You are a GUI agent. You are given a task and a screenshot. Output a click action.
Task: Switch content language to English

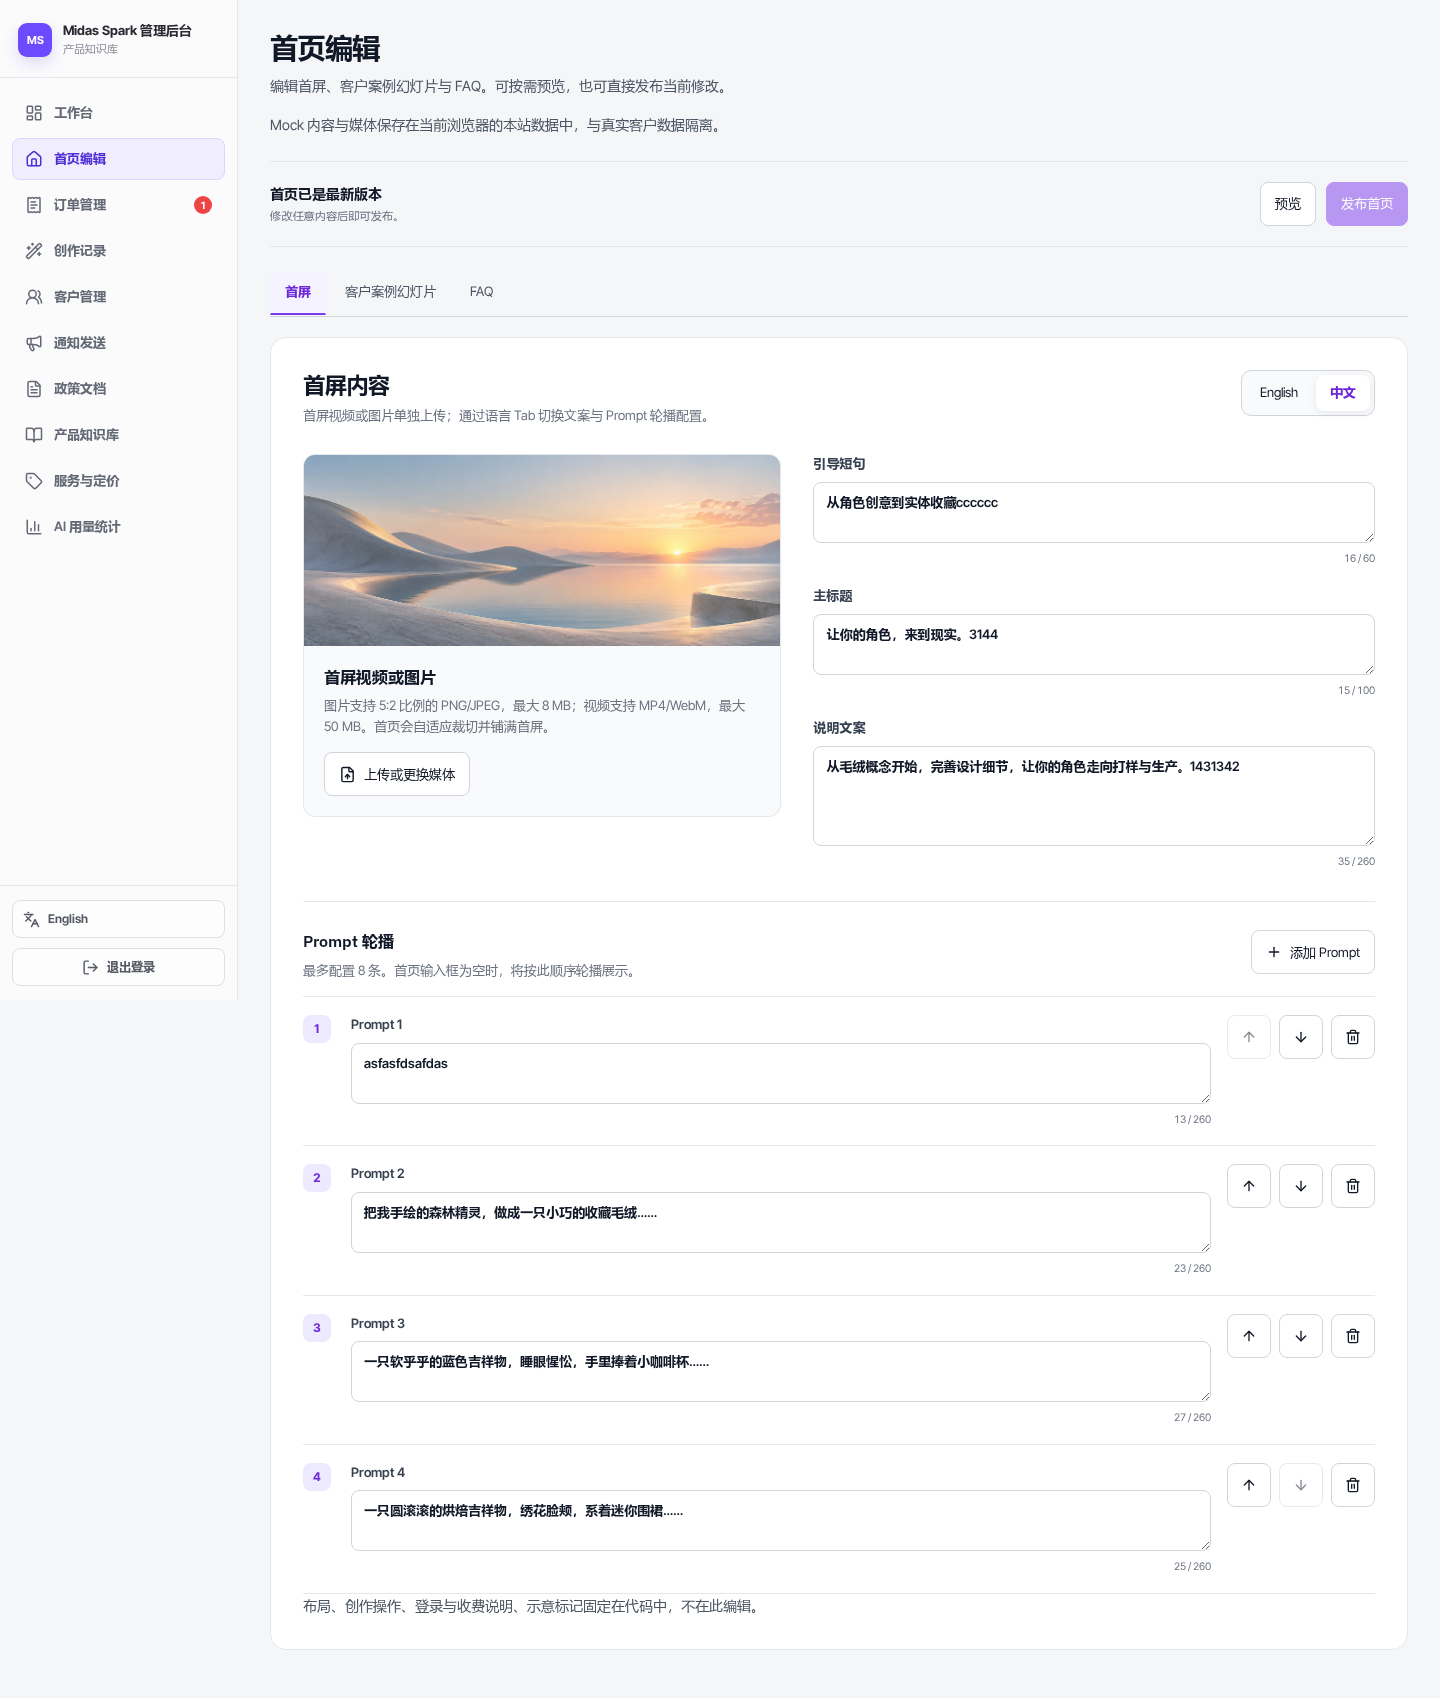pyautogui.click(x=1278, y=393)
